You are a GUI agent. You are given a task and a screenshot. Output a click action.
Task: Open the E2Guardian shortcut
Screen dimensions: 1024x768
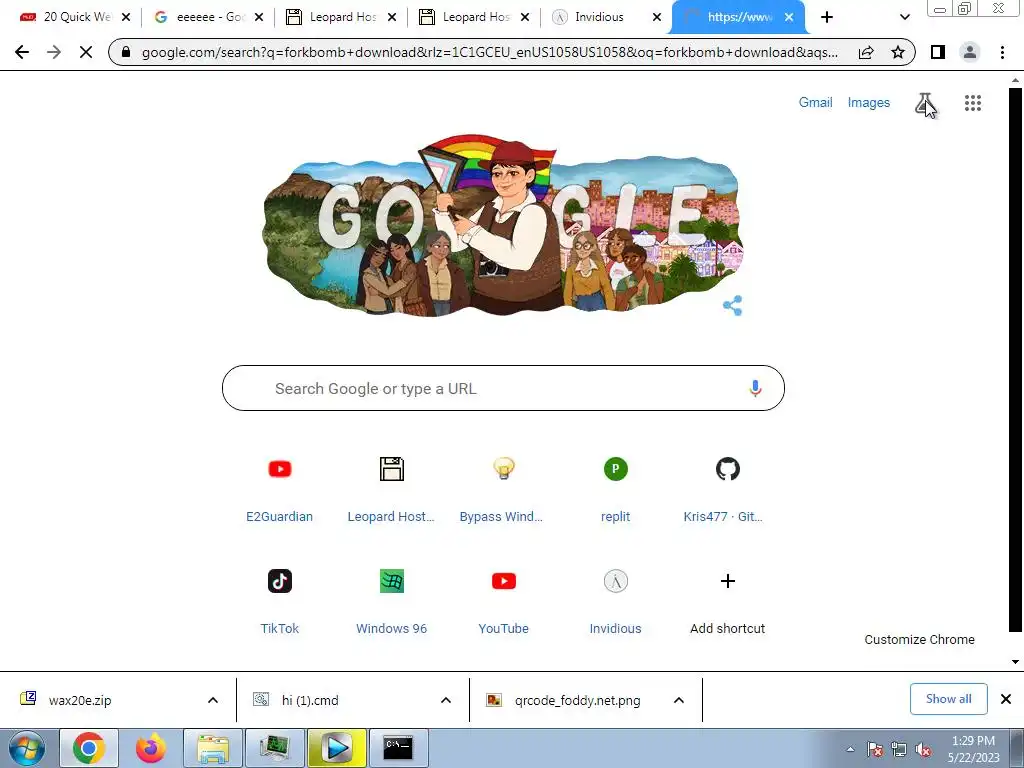pyautogui.click(x=280, y=490)
